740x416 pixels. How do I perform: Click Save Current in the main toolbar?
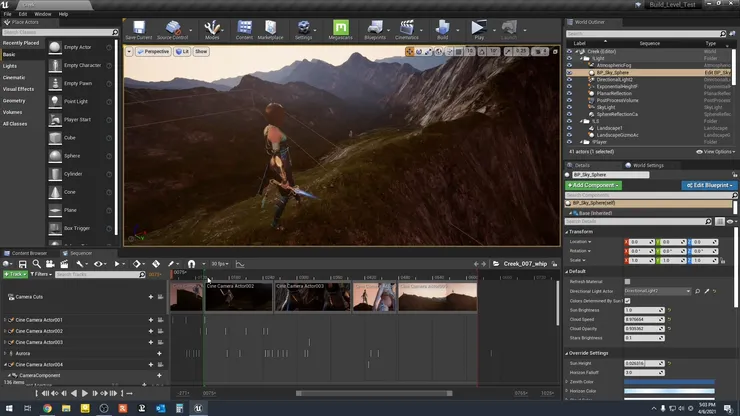(x=139, y=30)
